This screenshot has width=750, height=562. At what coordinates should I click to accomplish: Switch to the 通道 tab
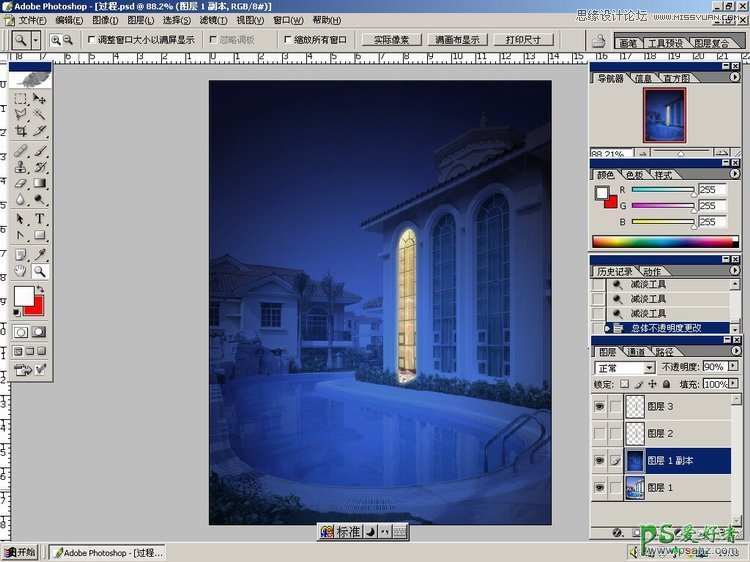click(x=636, y=352)
